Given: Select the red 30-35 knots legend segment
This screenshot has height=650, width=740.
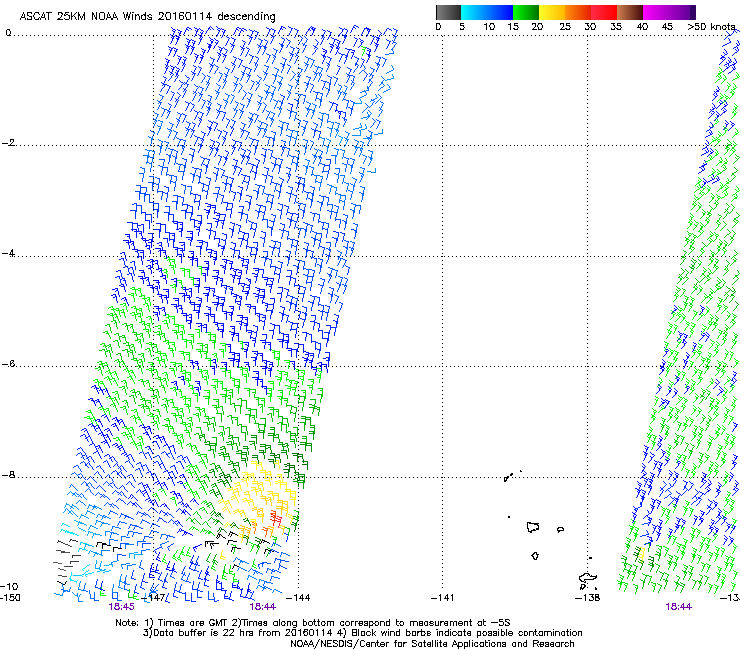Looking at the screenshot, I should tap(604, 12).
